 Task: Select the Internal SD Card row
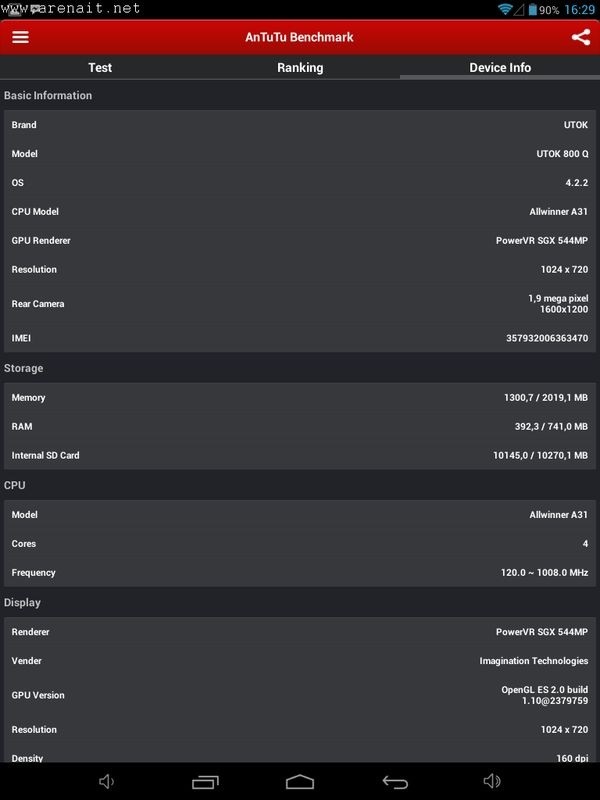(x=300, y=455)
